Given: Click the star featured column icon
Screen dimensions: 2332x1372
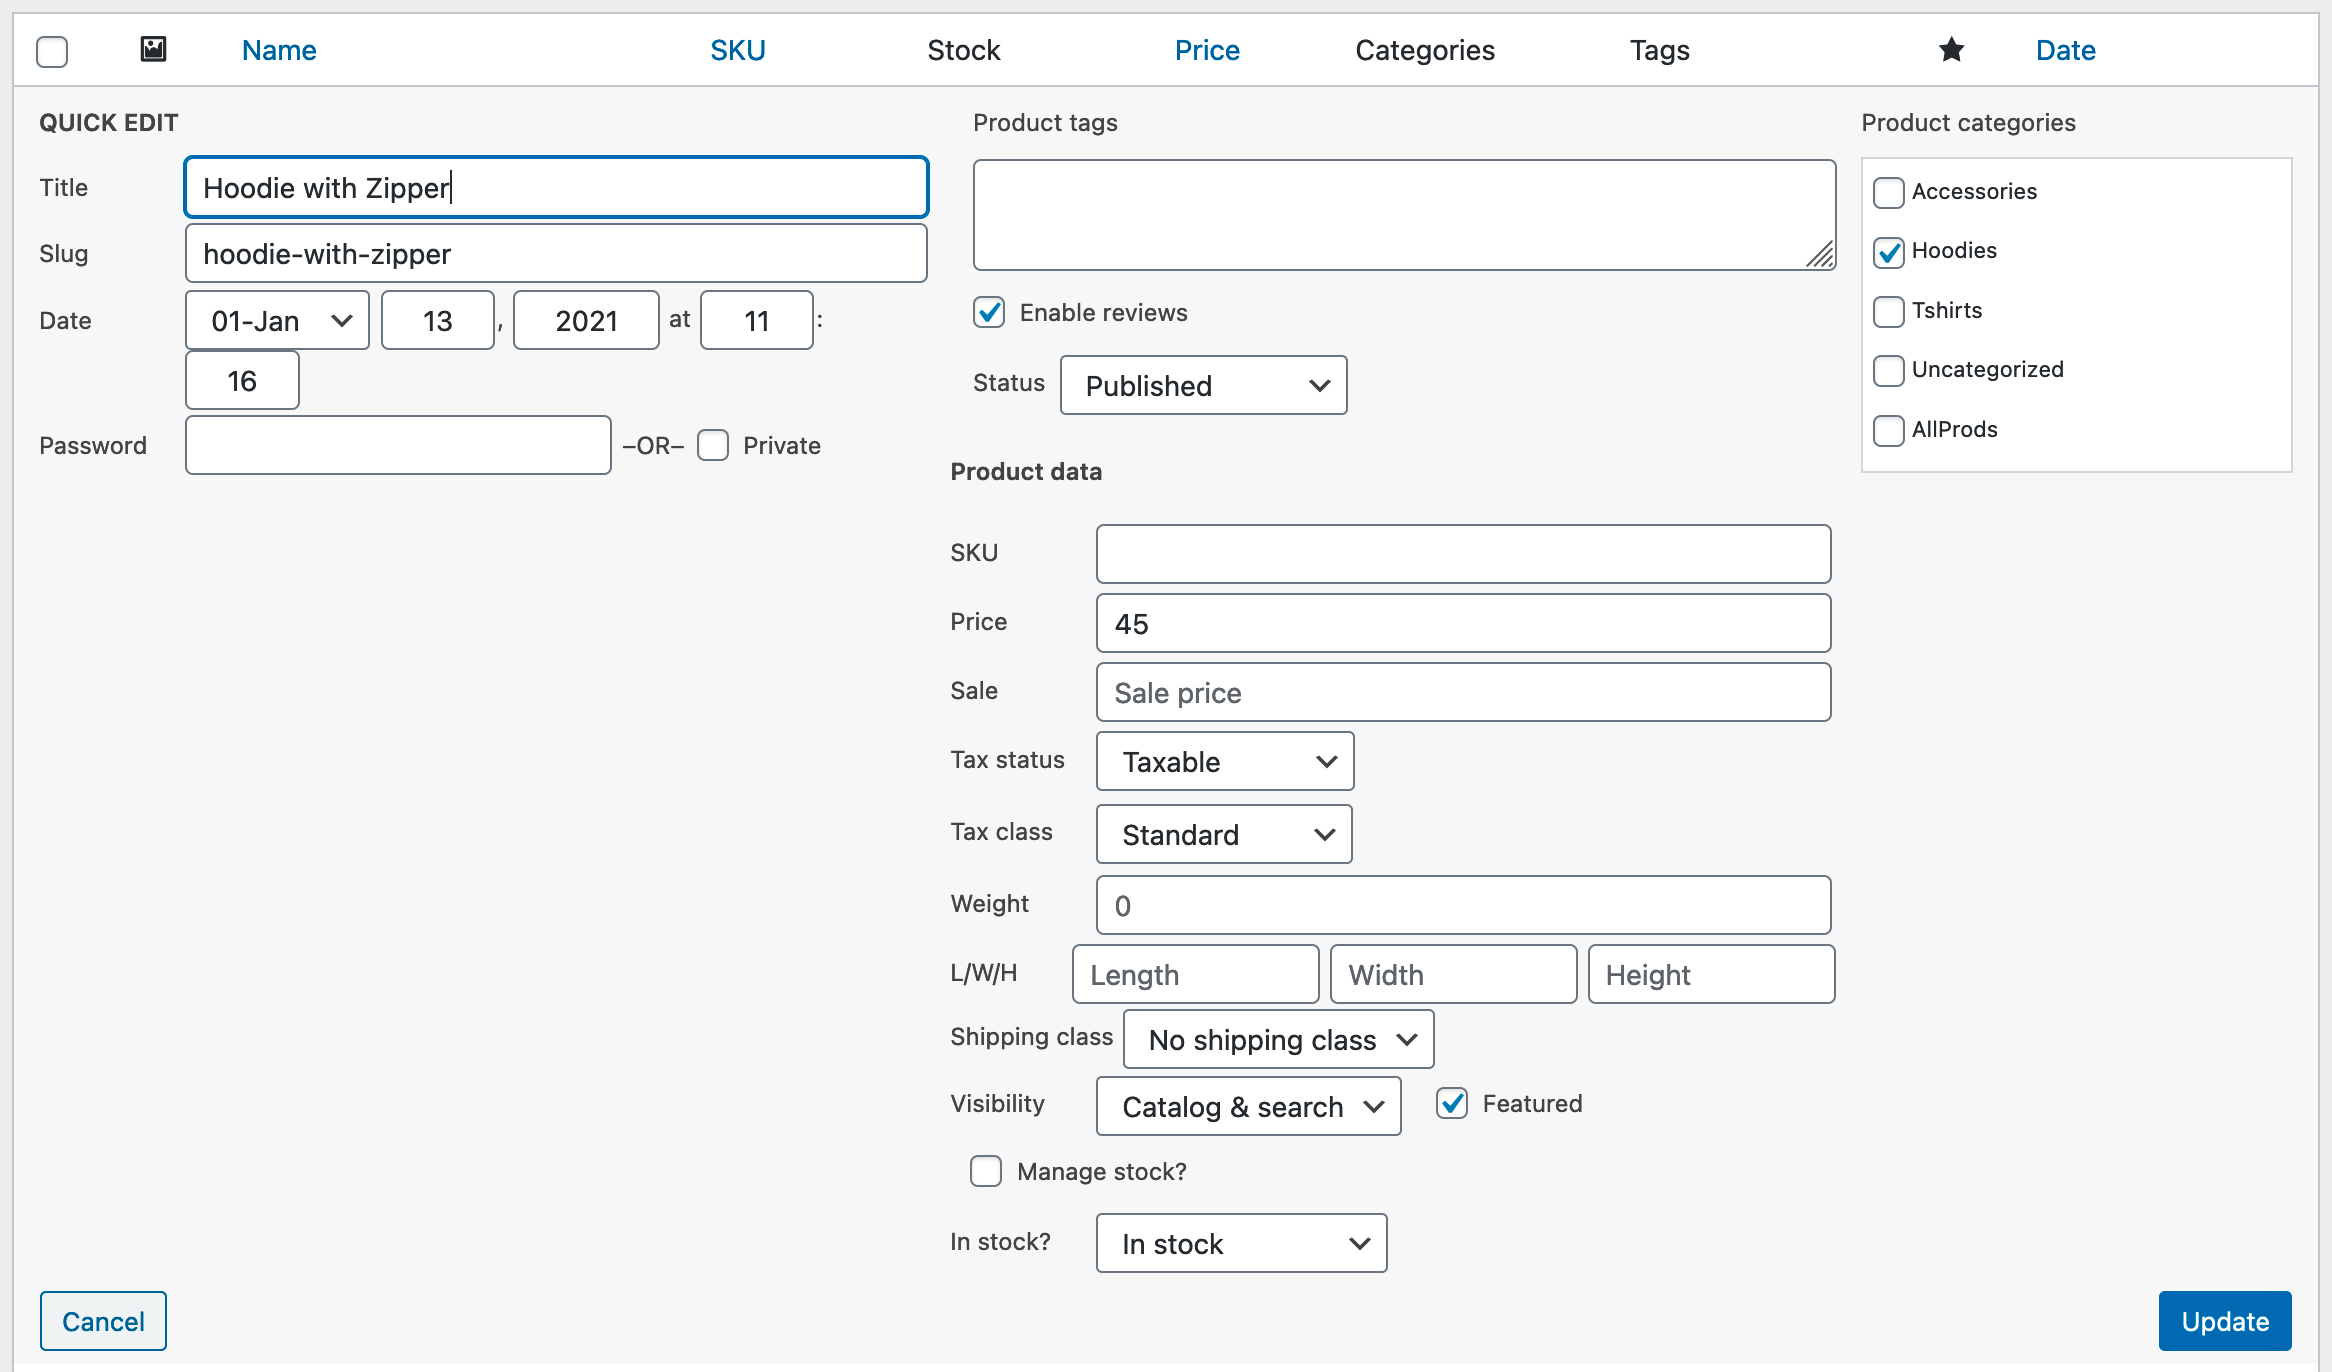Looking at the screenshot, I should pos(1951,49).
